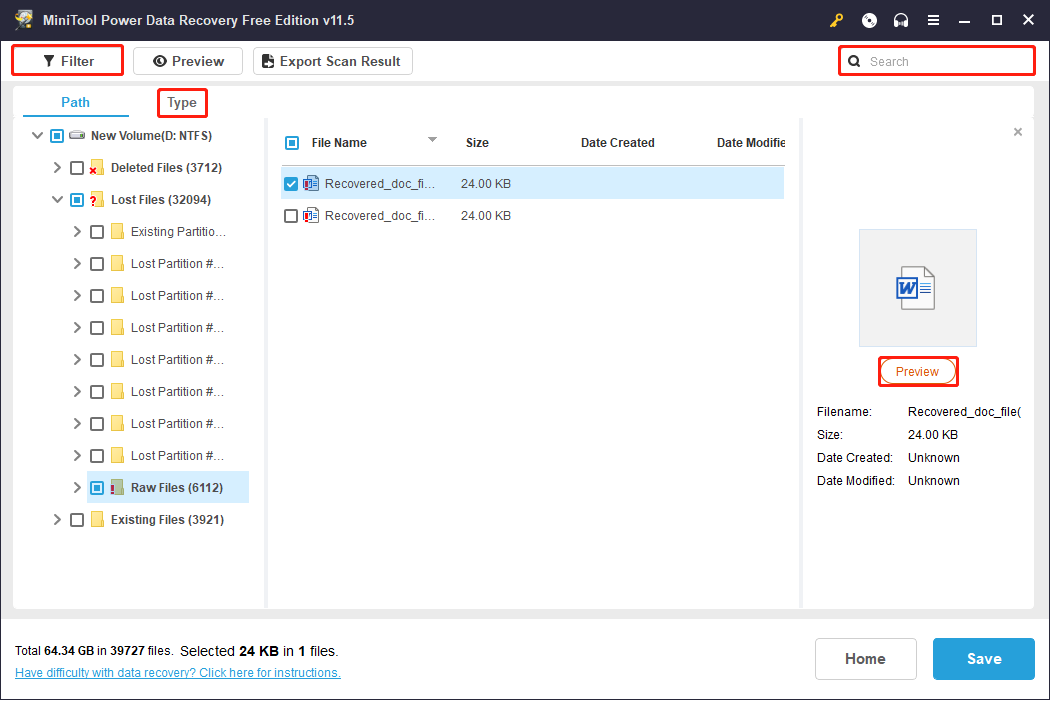Click the toolbar Preview button with eye icon
1051x701 pixels.
(x=188, y=61)
